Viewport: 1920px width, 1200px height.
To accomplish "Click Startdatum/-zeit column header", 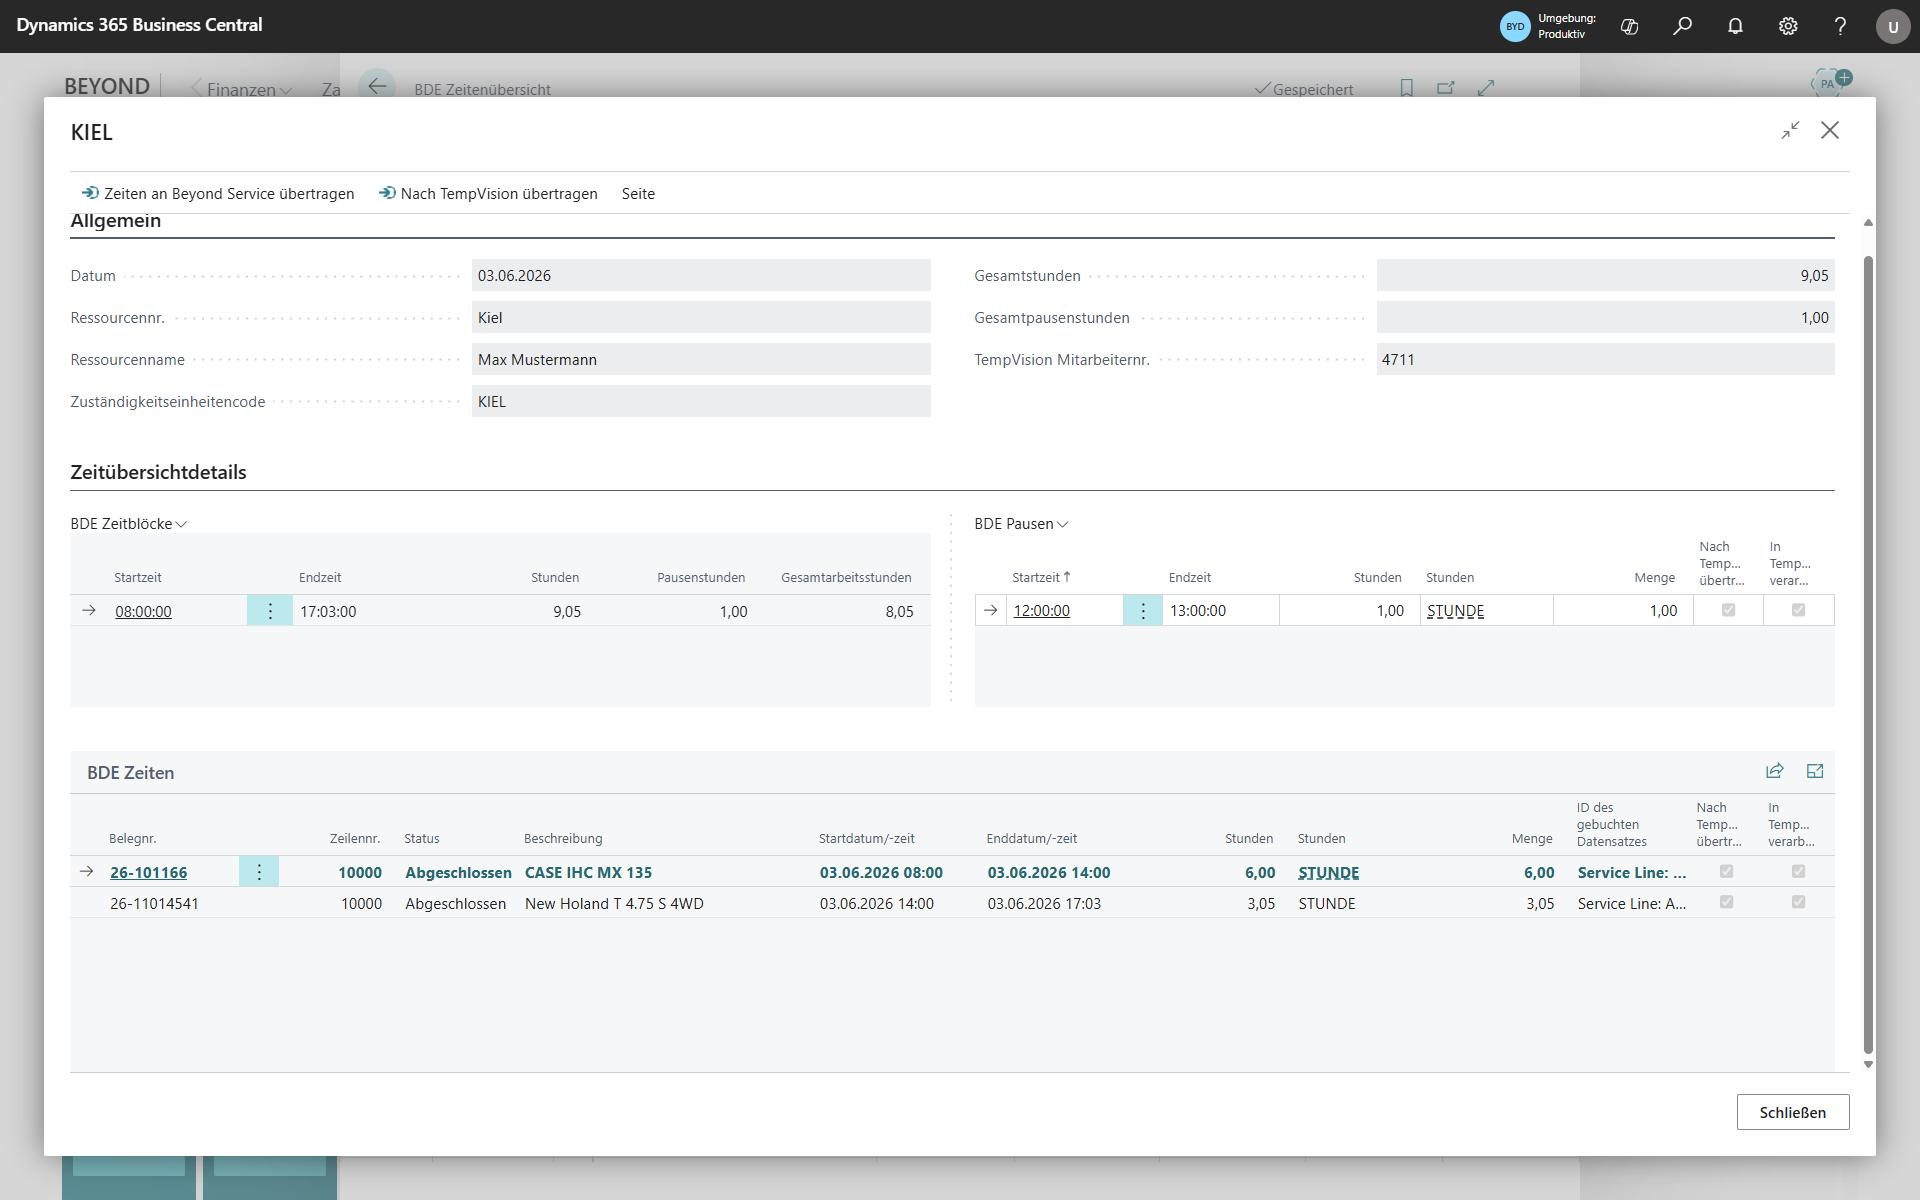I will (x=866, y=838).
